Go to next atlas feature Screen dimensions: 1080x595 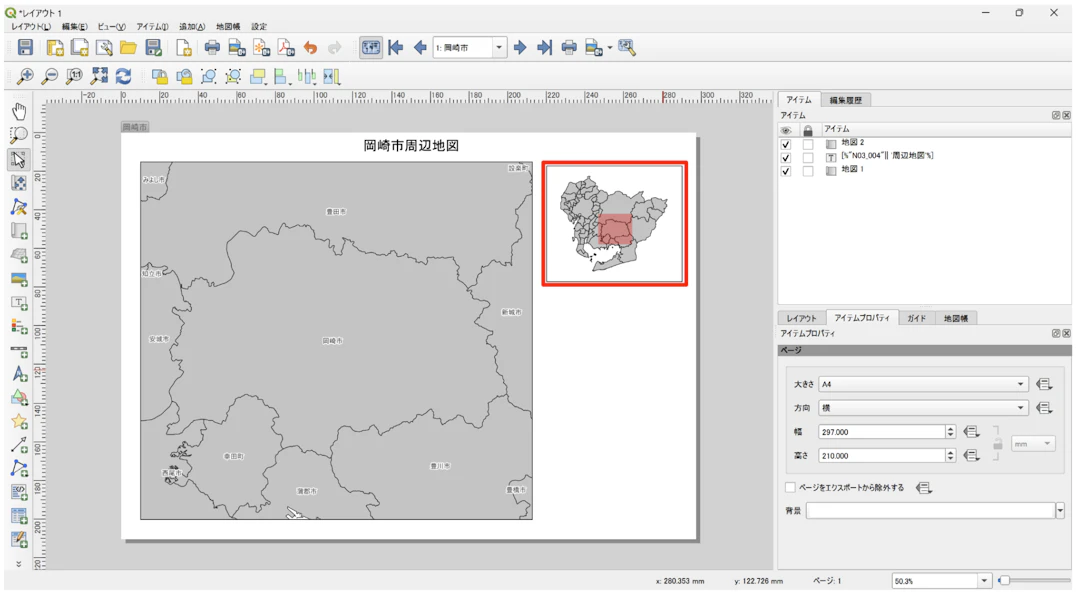520,47
